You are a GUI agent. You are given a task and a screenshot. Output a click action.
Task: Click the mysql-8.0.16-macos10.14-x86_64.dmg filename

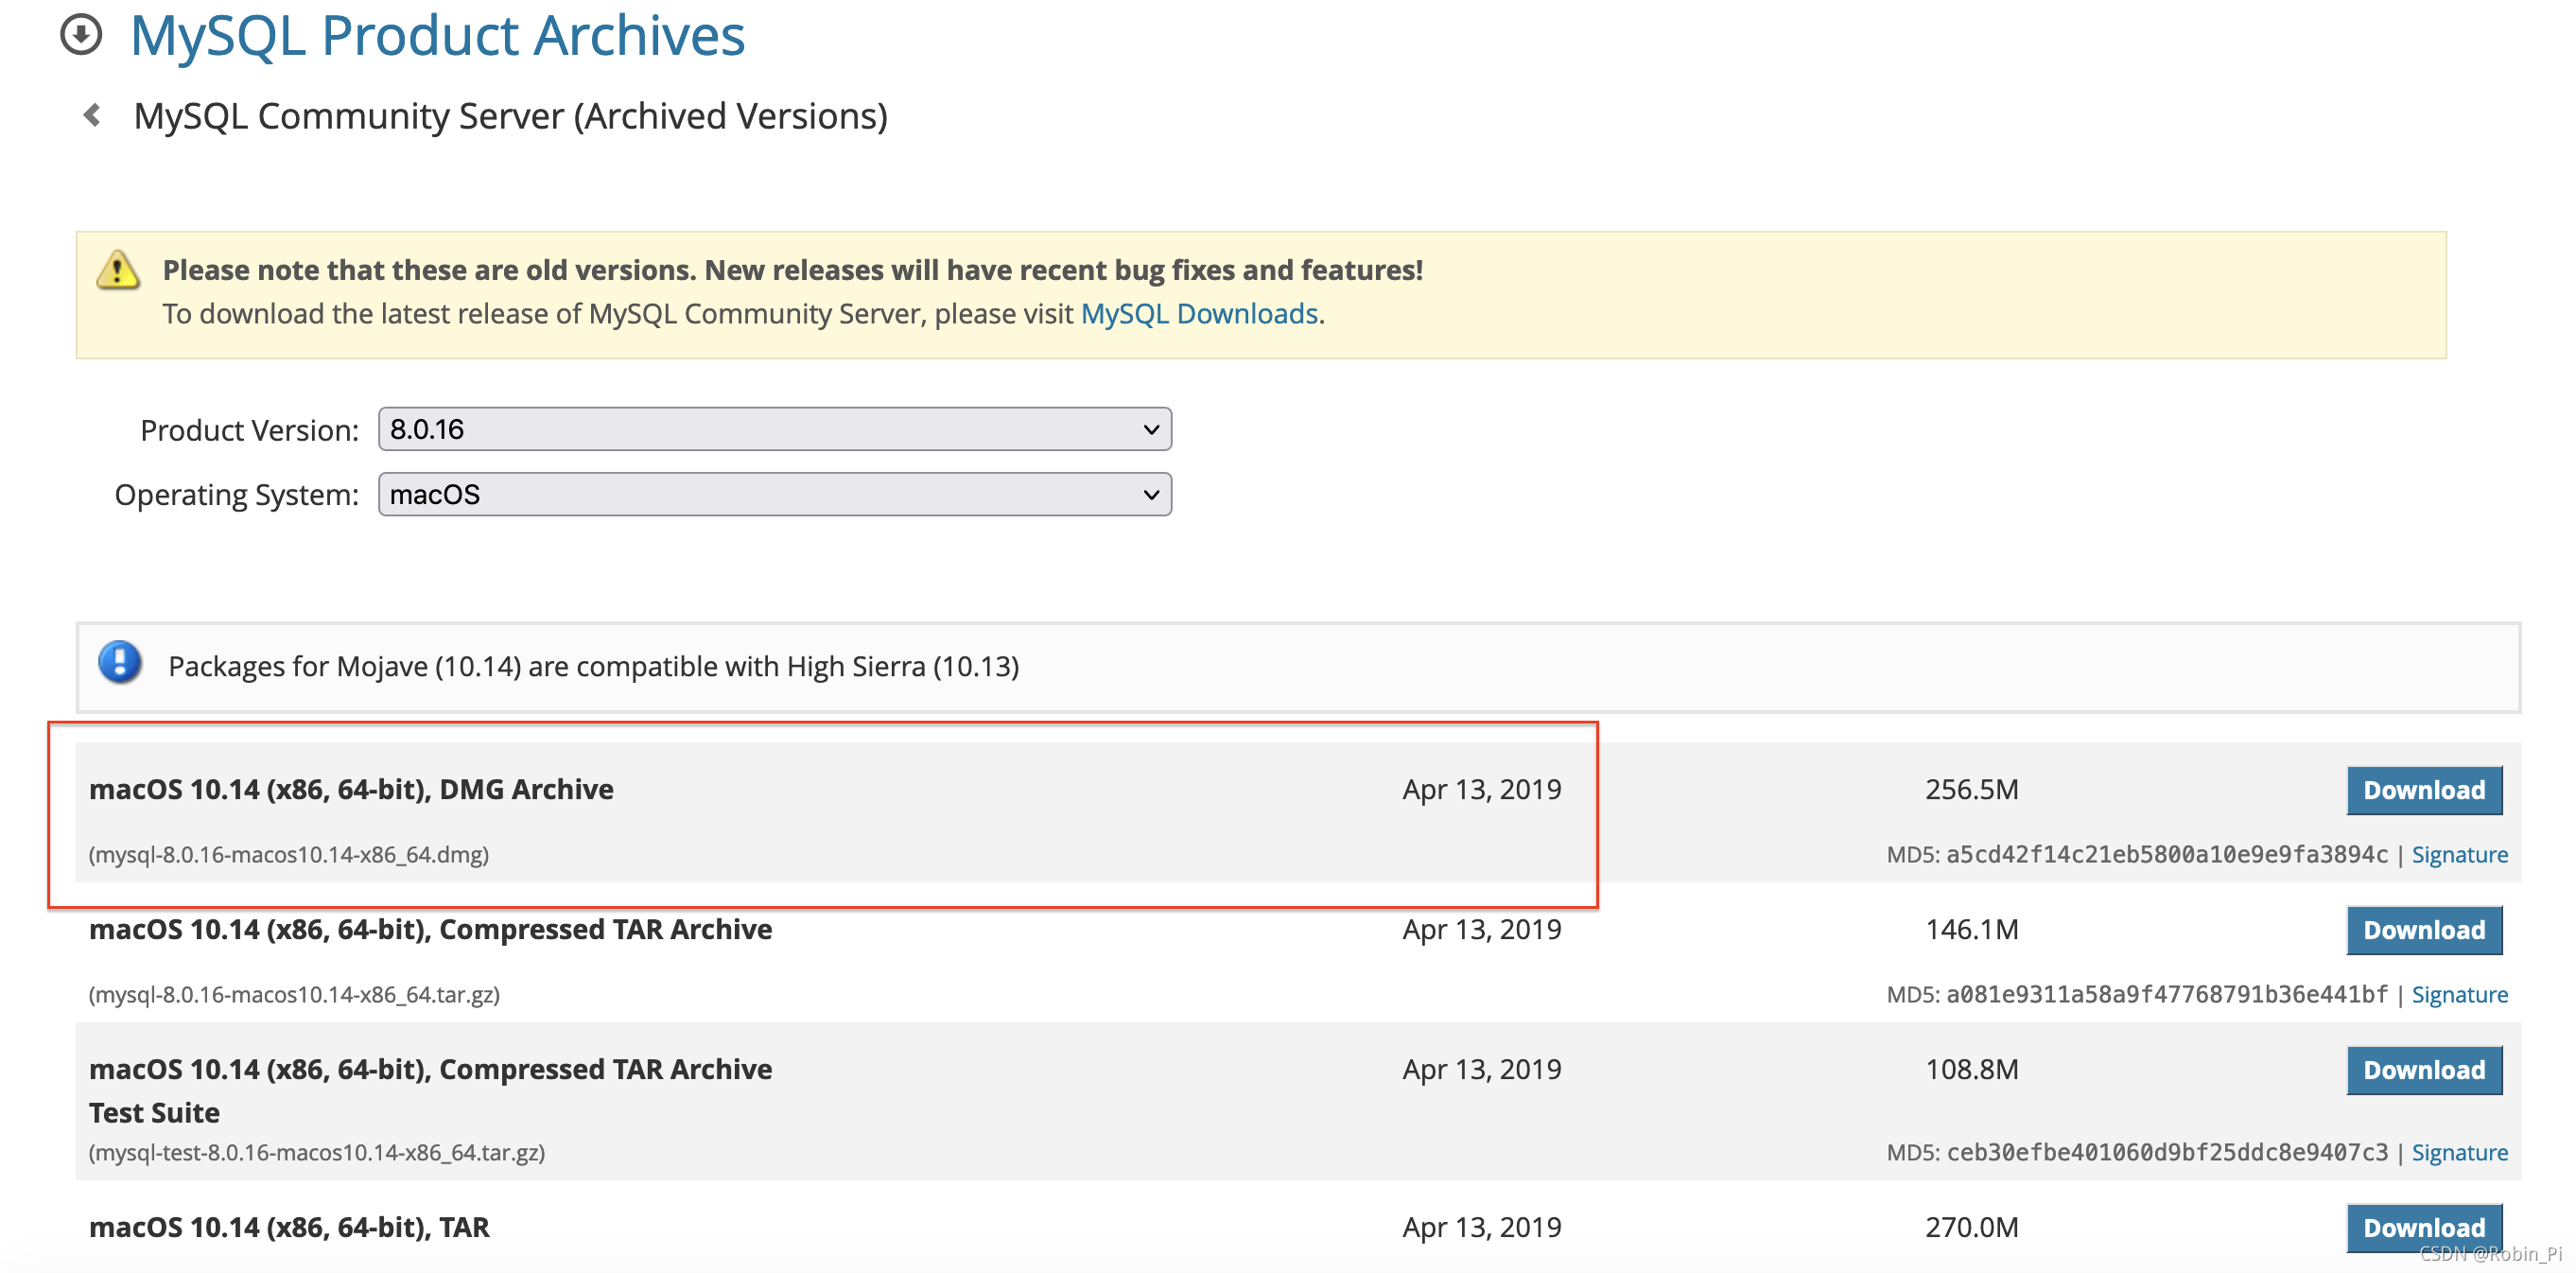point(289,855)
